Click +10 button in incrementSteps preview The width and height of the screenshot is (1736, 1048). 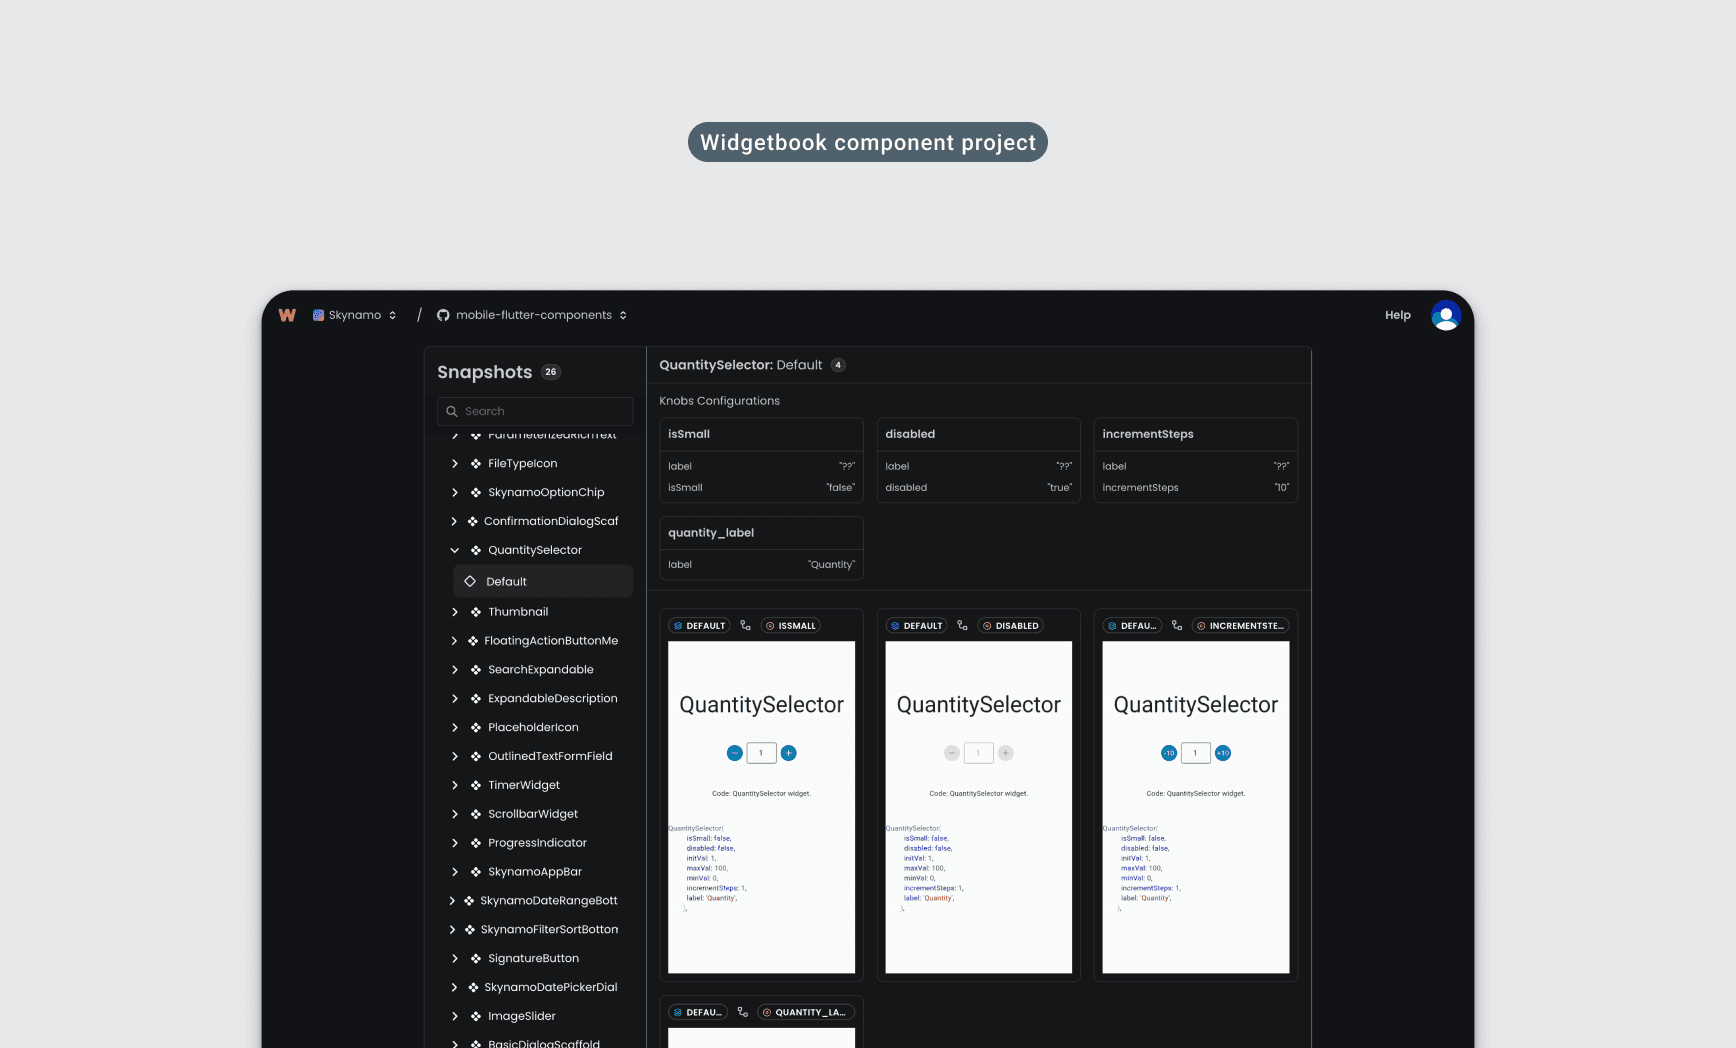[x=1222, y=753]
